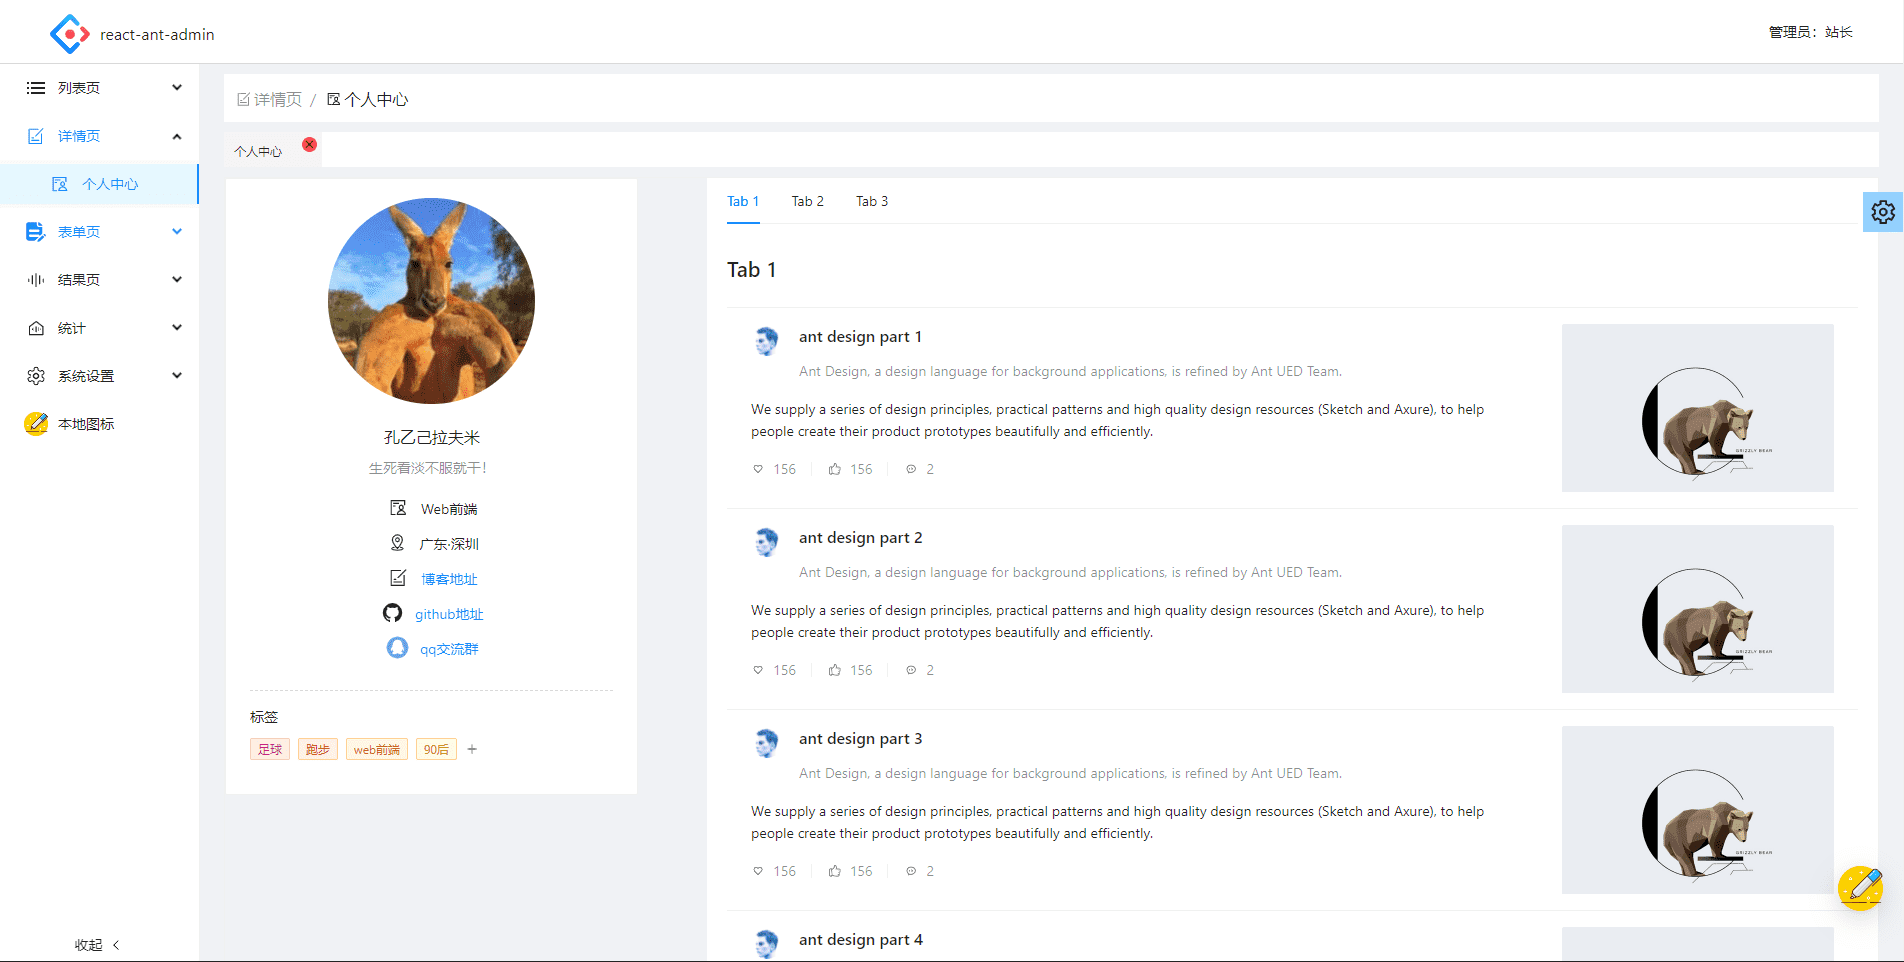Click the 结果页 bars icon in sidebar
The image size is (1904, 962).
click(36, 280)
